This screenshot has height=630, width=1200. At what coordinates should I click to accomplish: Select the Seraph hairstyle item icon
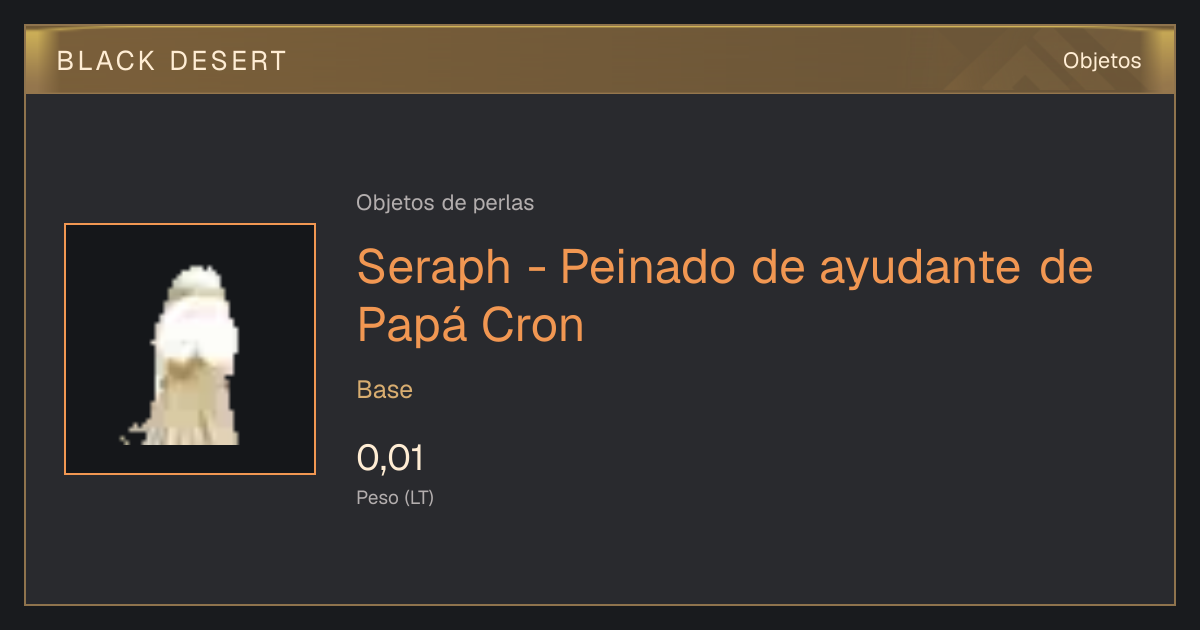click(x=190, y=349)
